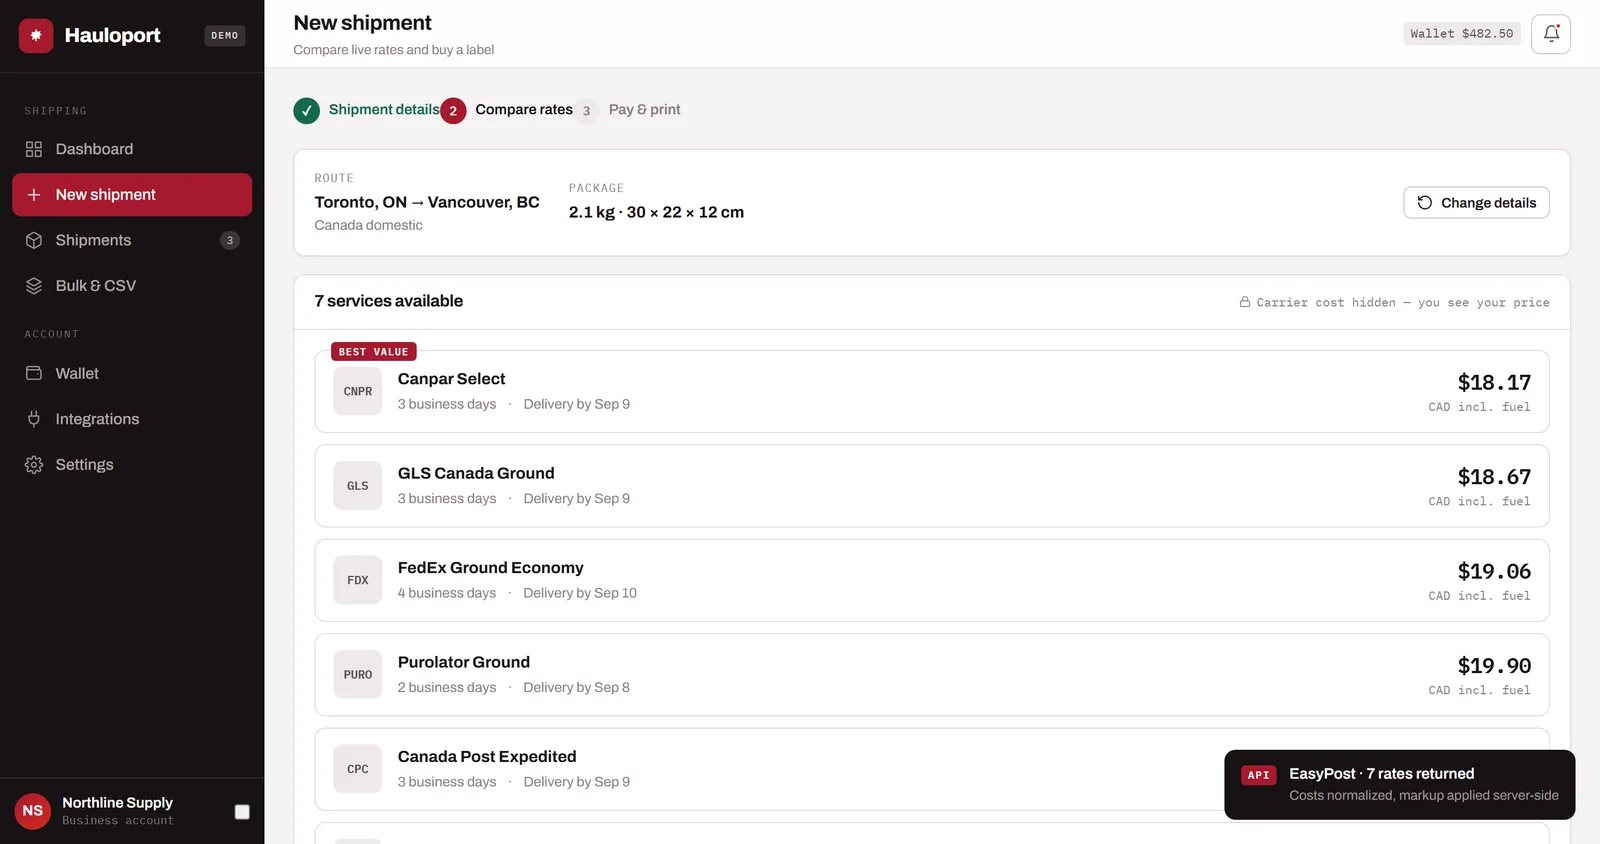Choose the Canada Post Expedited rate
This screenshot has height=844, width=1600.
[x=932, y=769]
